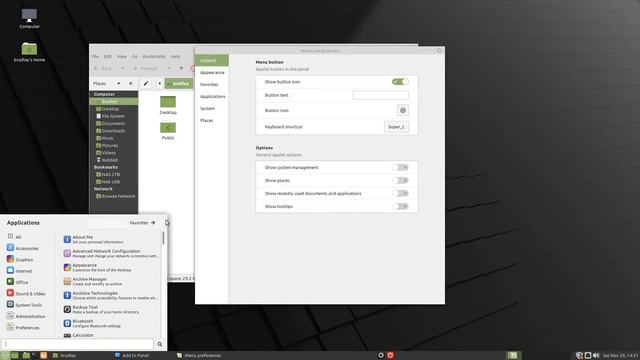Image resolution: width=640 pixels, height=360 pixels.
Task: Open the System tab in Menu preferences
Action: [207, 109]
